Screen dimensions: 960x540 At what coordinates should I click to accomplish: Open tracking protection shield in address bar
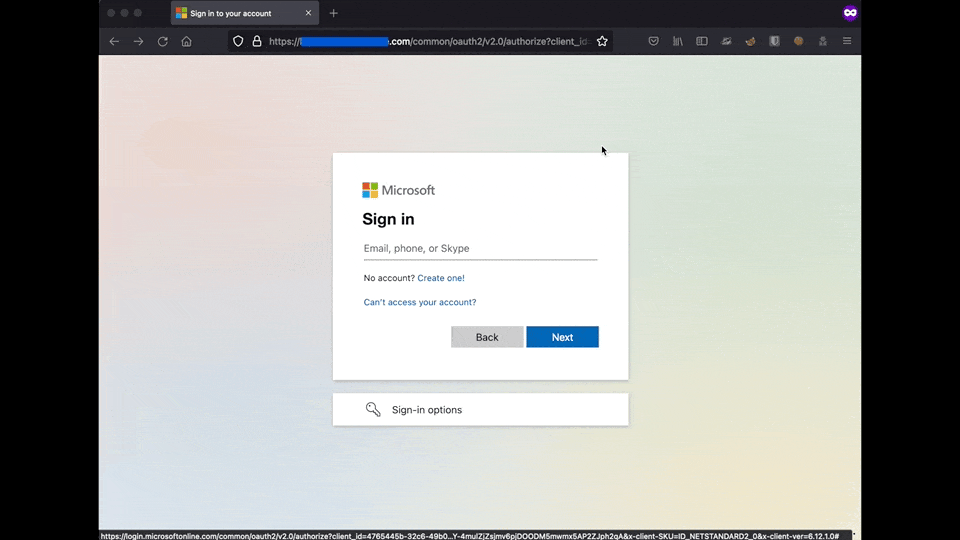(238, 41)
